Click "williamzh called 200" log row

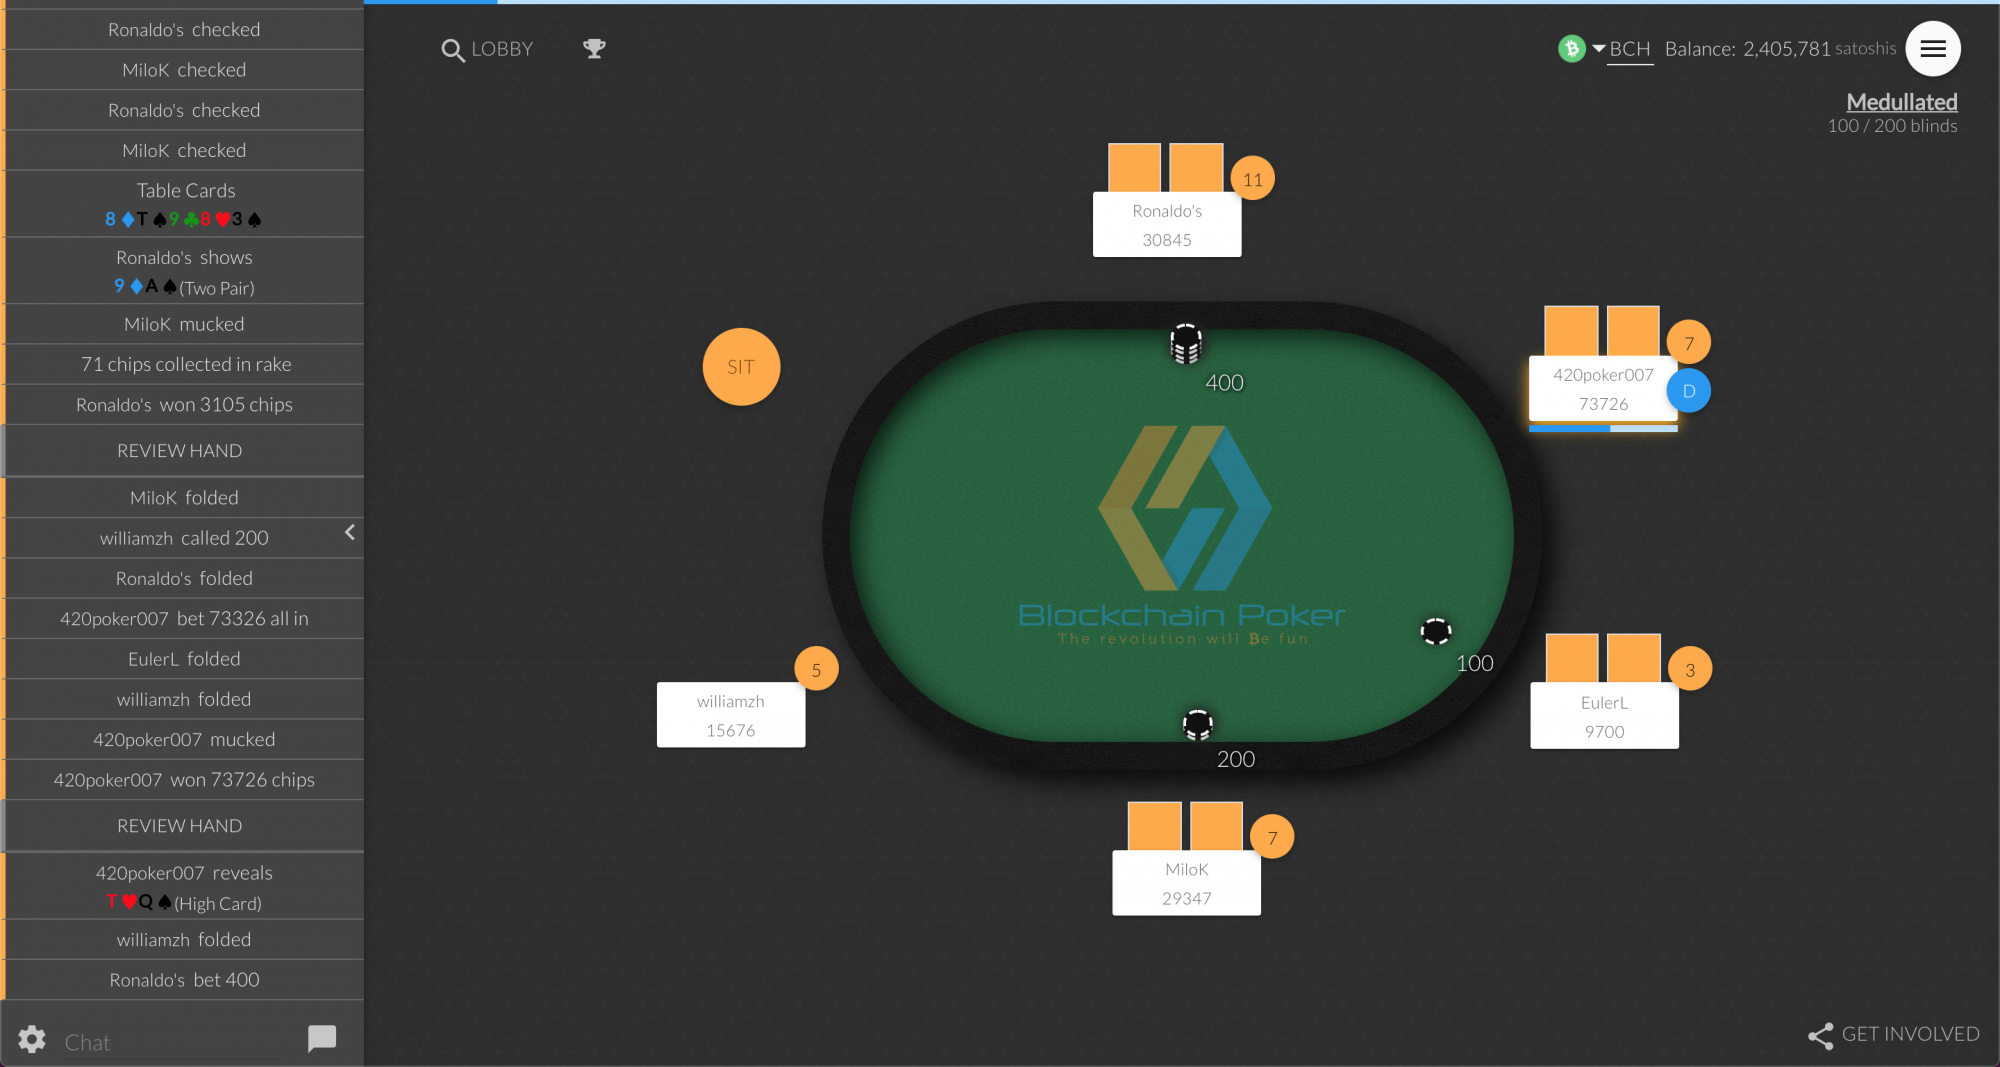[x=184, y=538]
